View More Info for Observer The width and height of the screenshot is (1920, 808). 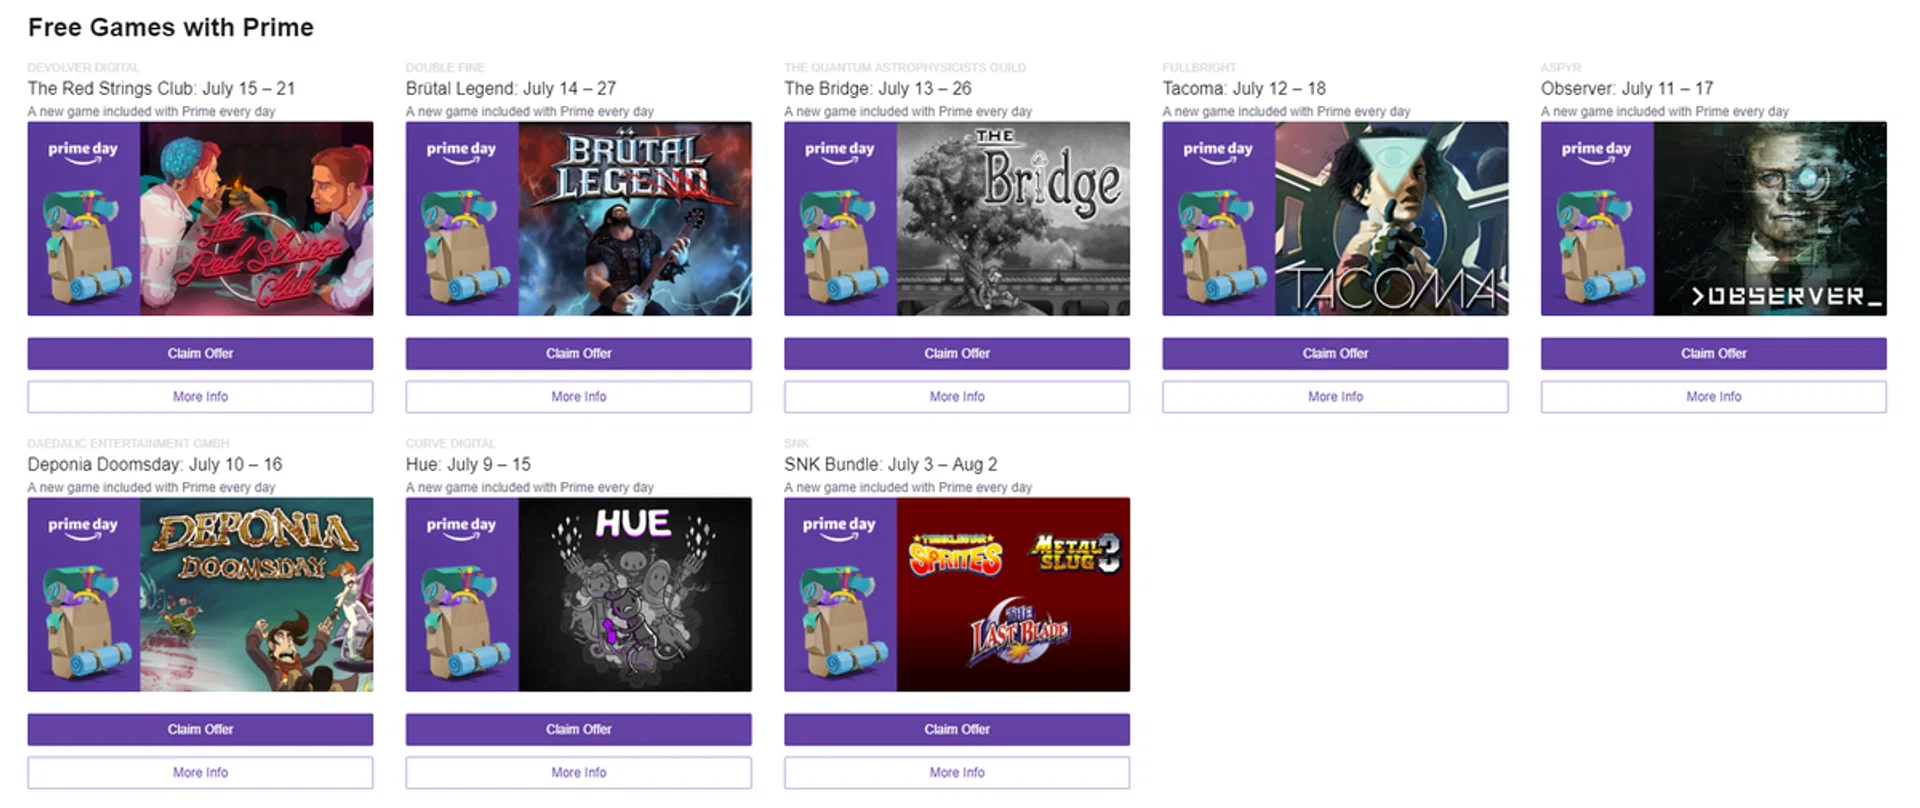pyautogui.click(x=1713, y=397)
